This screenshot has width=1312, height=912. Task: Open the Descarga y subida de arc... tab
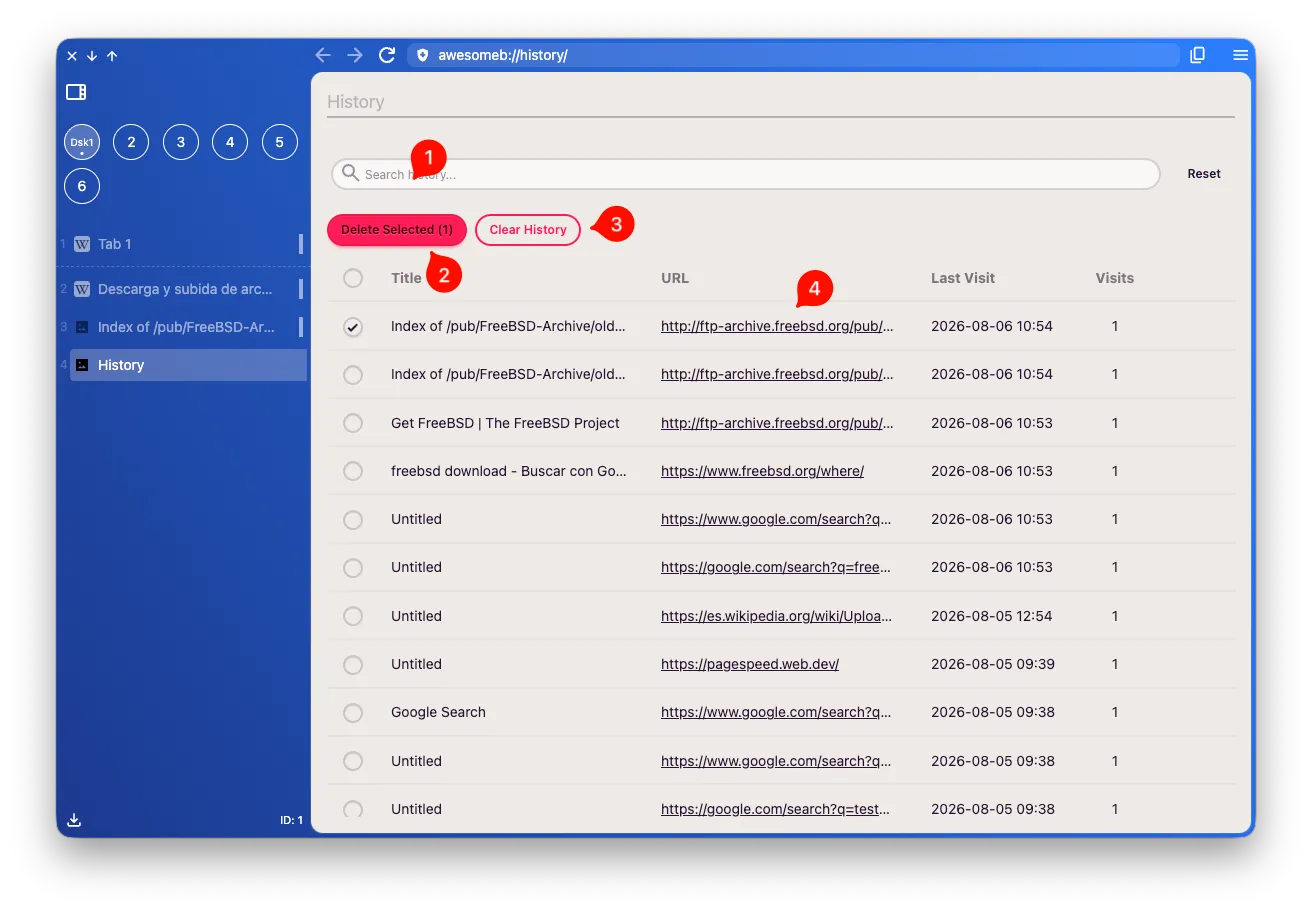coord(188,289)
